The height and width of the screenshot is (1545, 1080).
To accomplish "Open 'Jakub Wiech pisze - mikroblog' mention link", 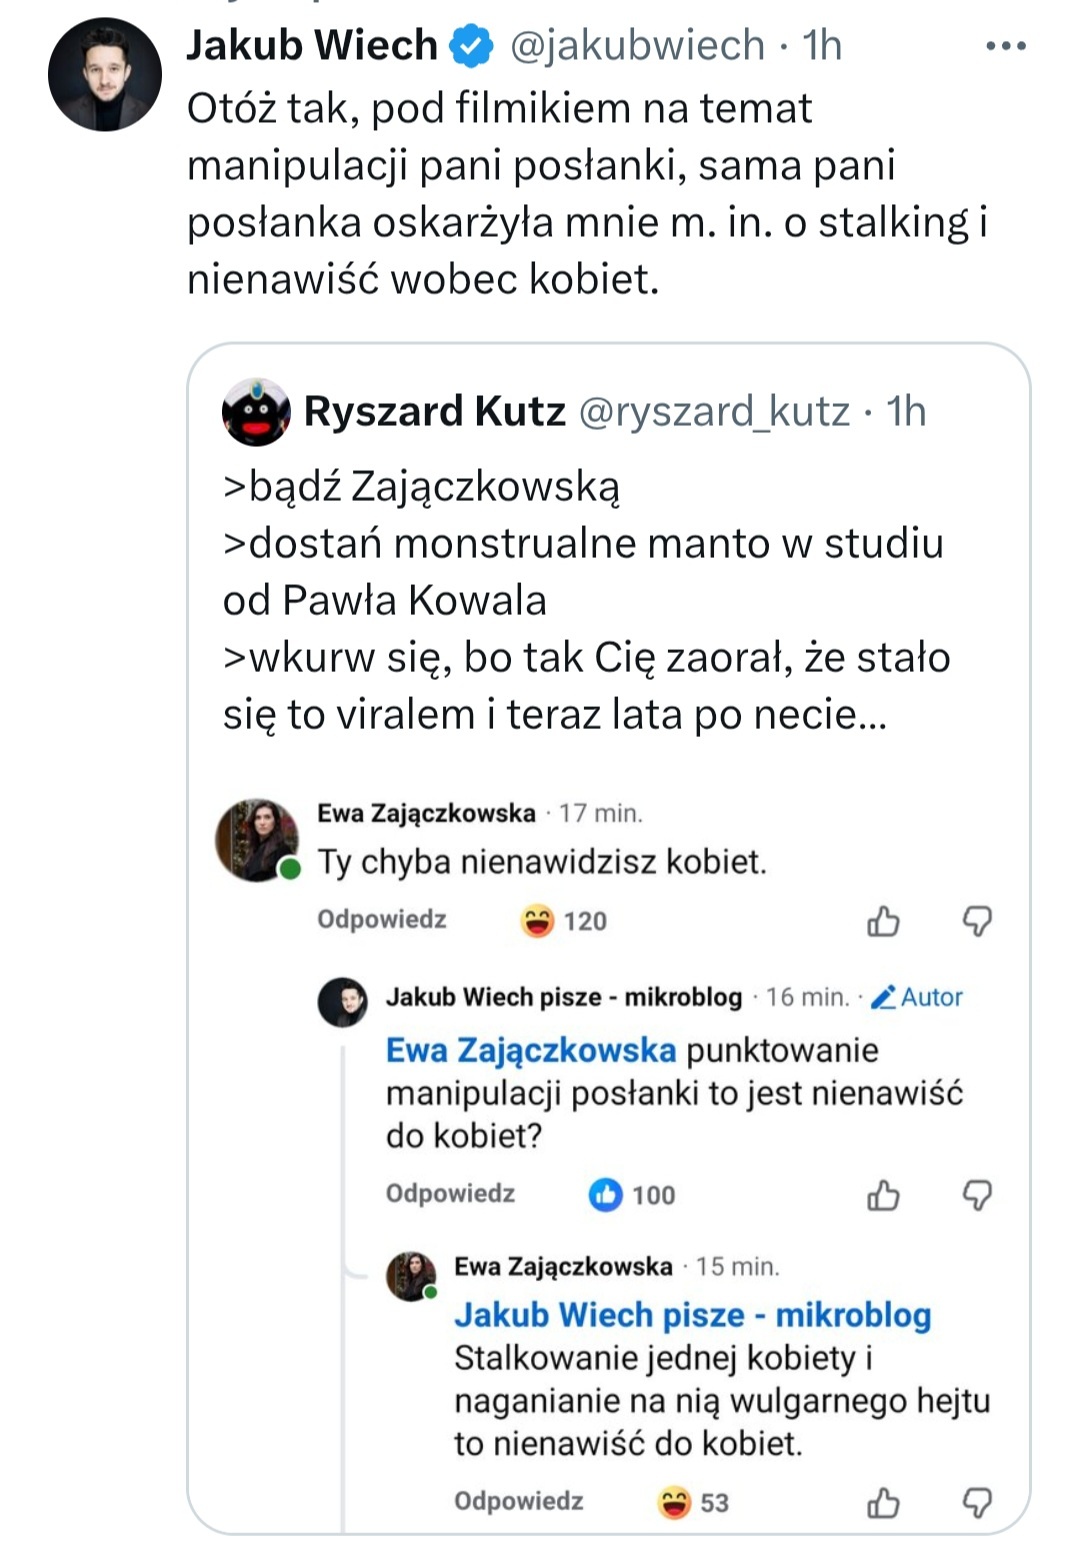I will 692,1315.
